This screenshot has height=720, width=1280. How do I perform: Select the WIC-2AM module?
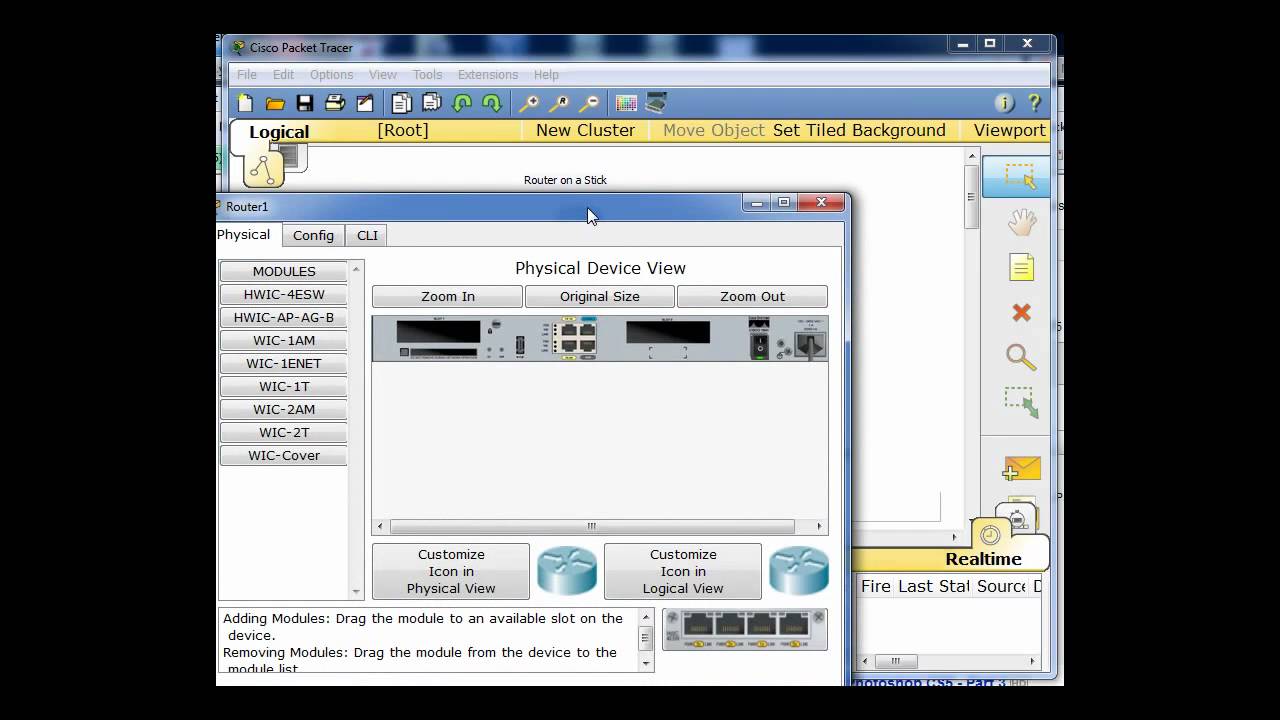284,409
